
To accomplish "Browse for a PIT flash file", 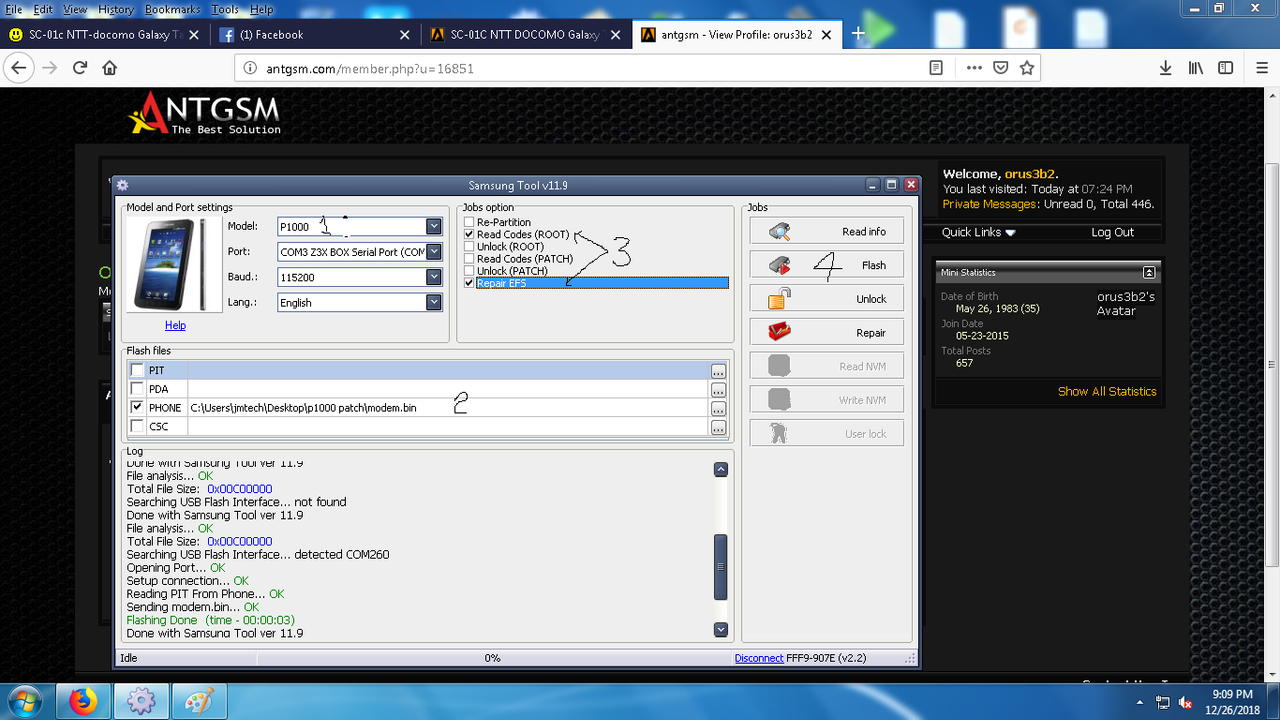I will [718, 371].
